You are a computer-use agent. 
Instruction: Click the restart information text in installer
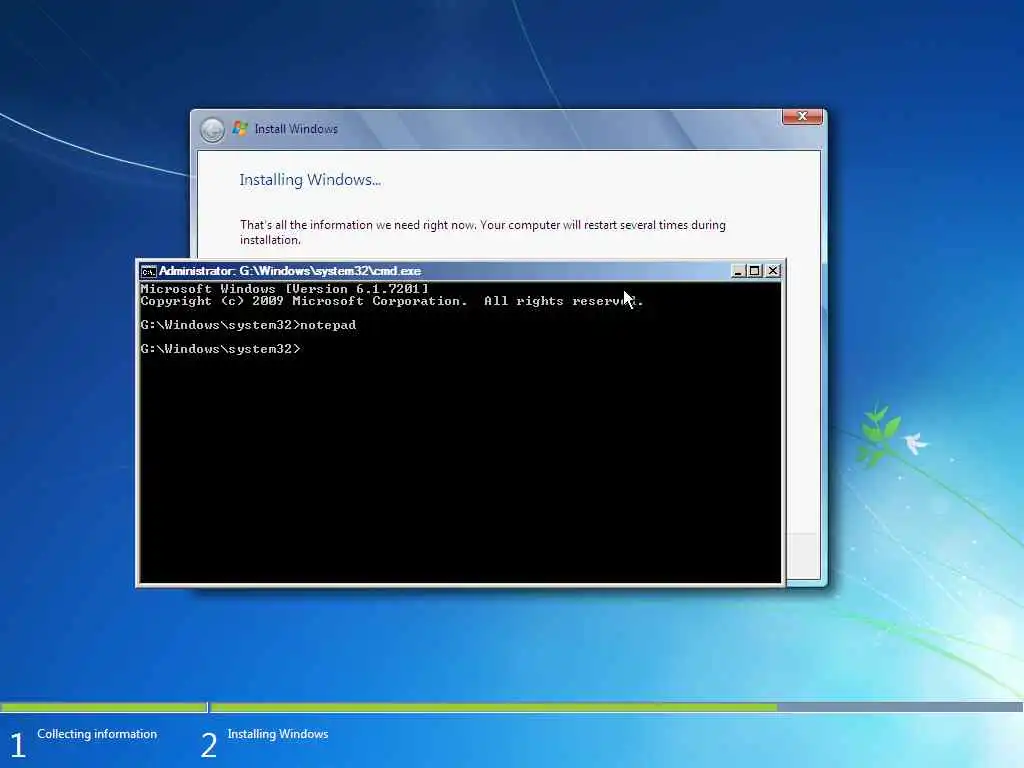pyautogui.click(x=483, y=232)
